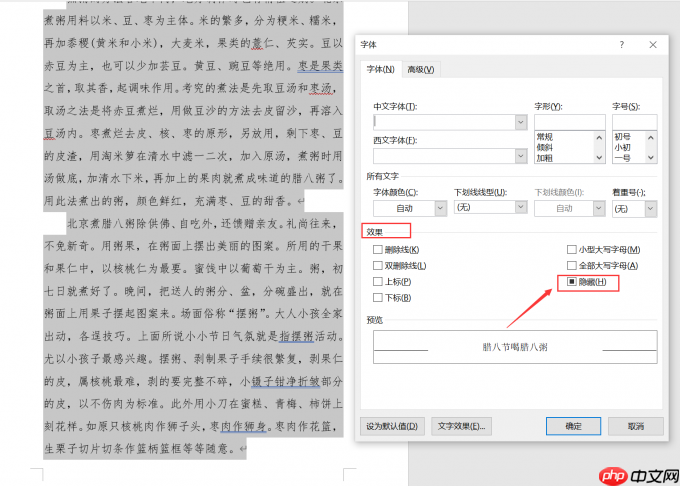Screen dimensions: 680x486
Task: Open the 字体(N) tab
Action: pos(380,69)
